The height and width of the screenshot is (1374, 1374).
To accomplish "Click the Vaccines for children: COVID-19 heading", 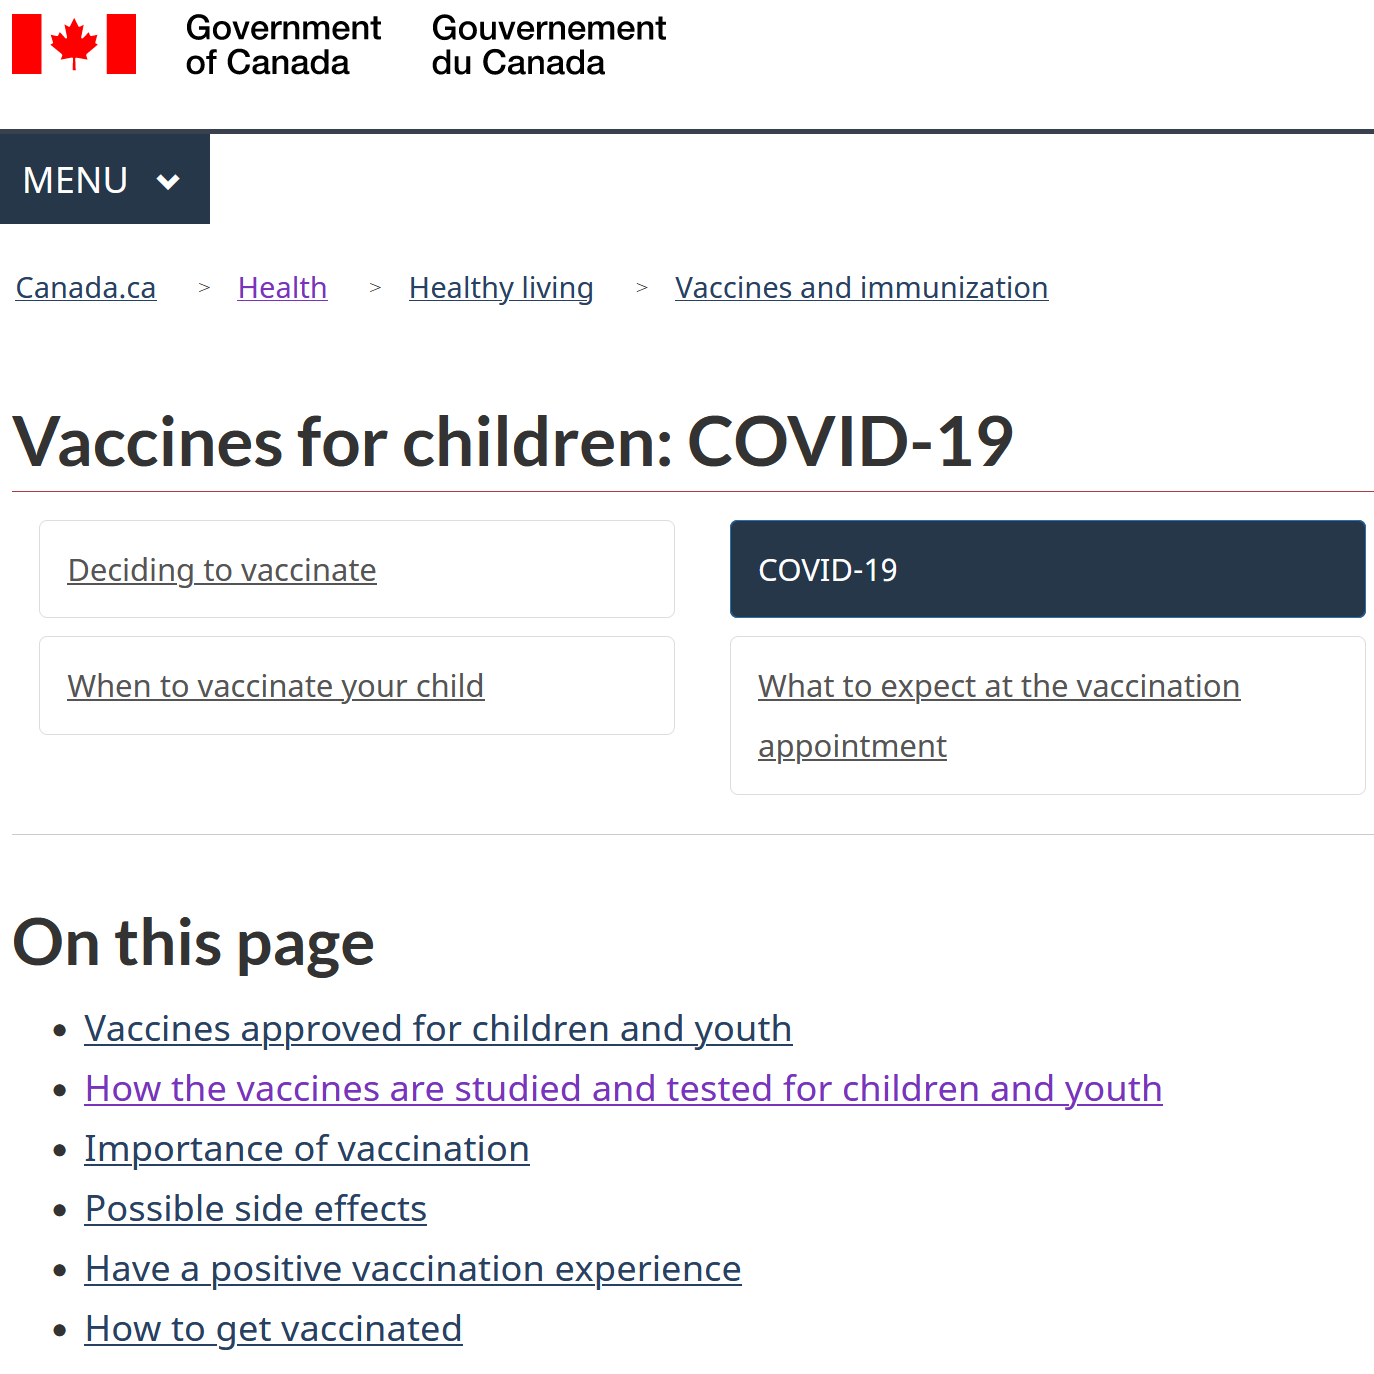I will 513,441.
